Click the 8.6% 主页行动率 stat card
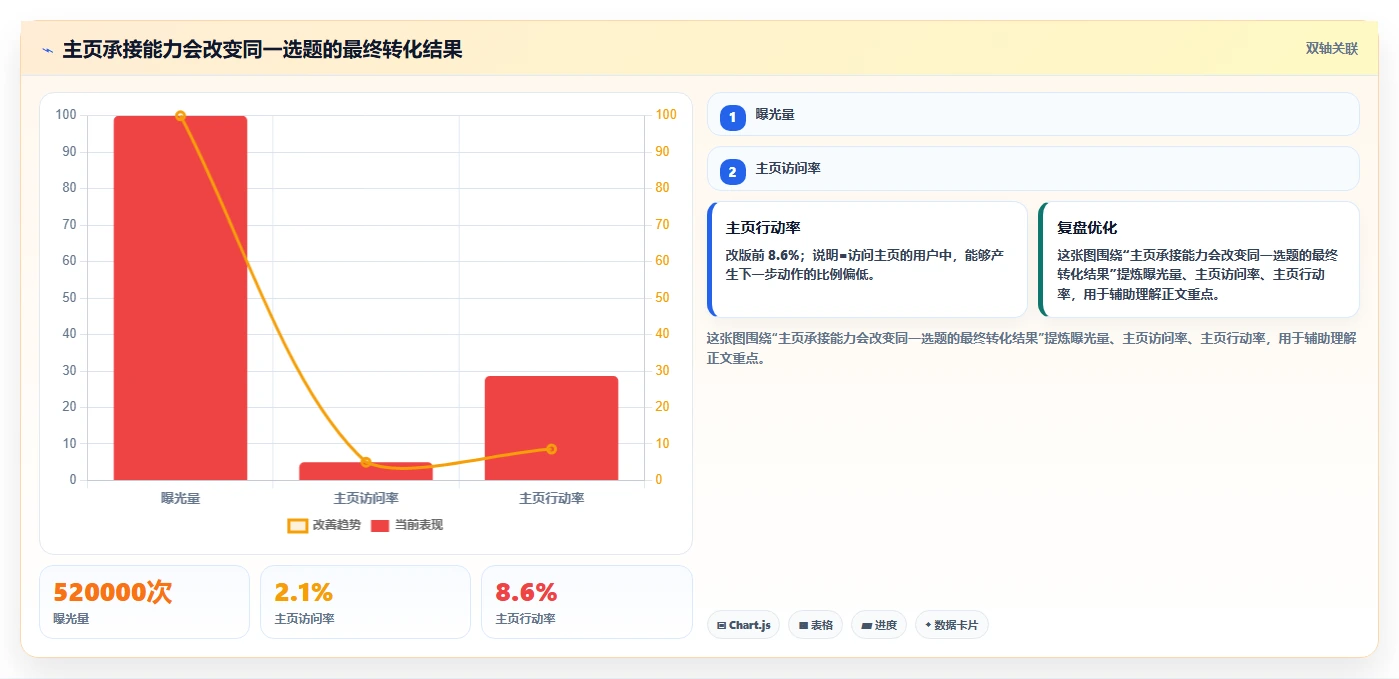Viewport: 1399px width, 679px height. click(587, 602)
